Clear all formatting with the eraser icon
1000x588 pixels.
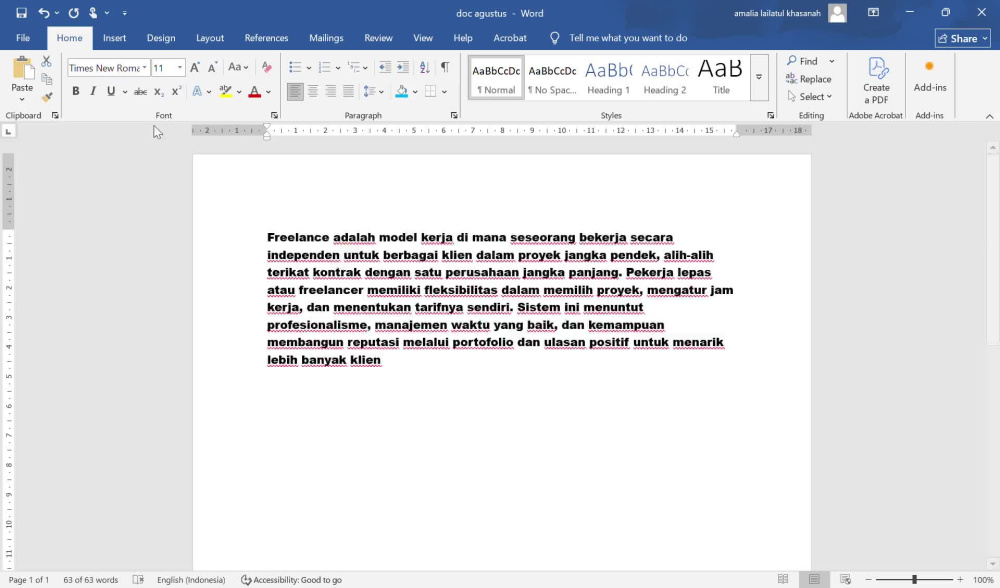point(267,67)
